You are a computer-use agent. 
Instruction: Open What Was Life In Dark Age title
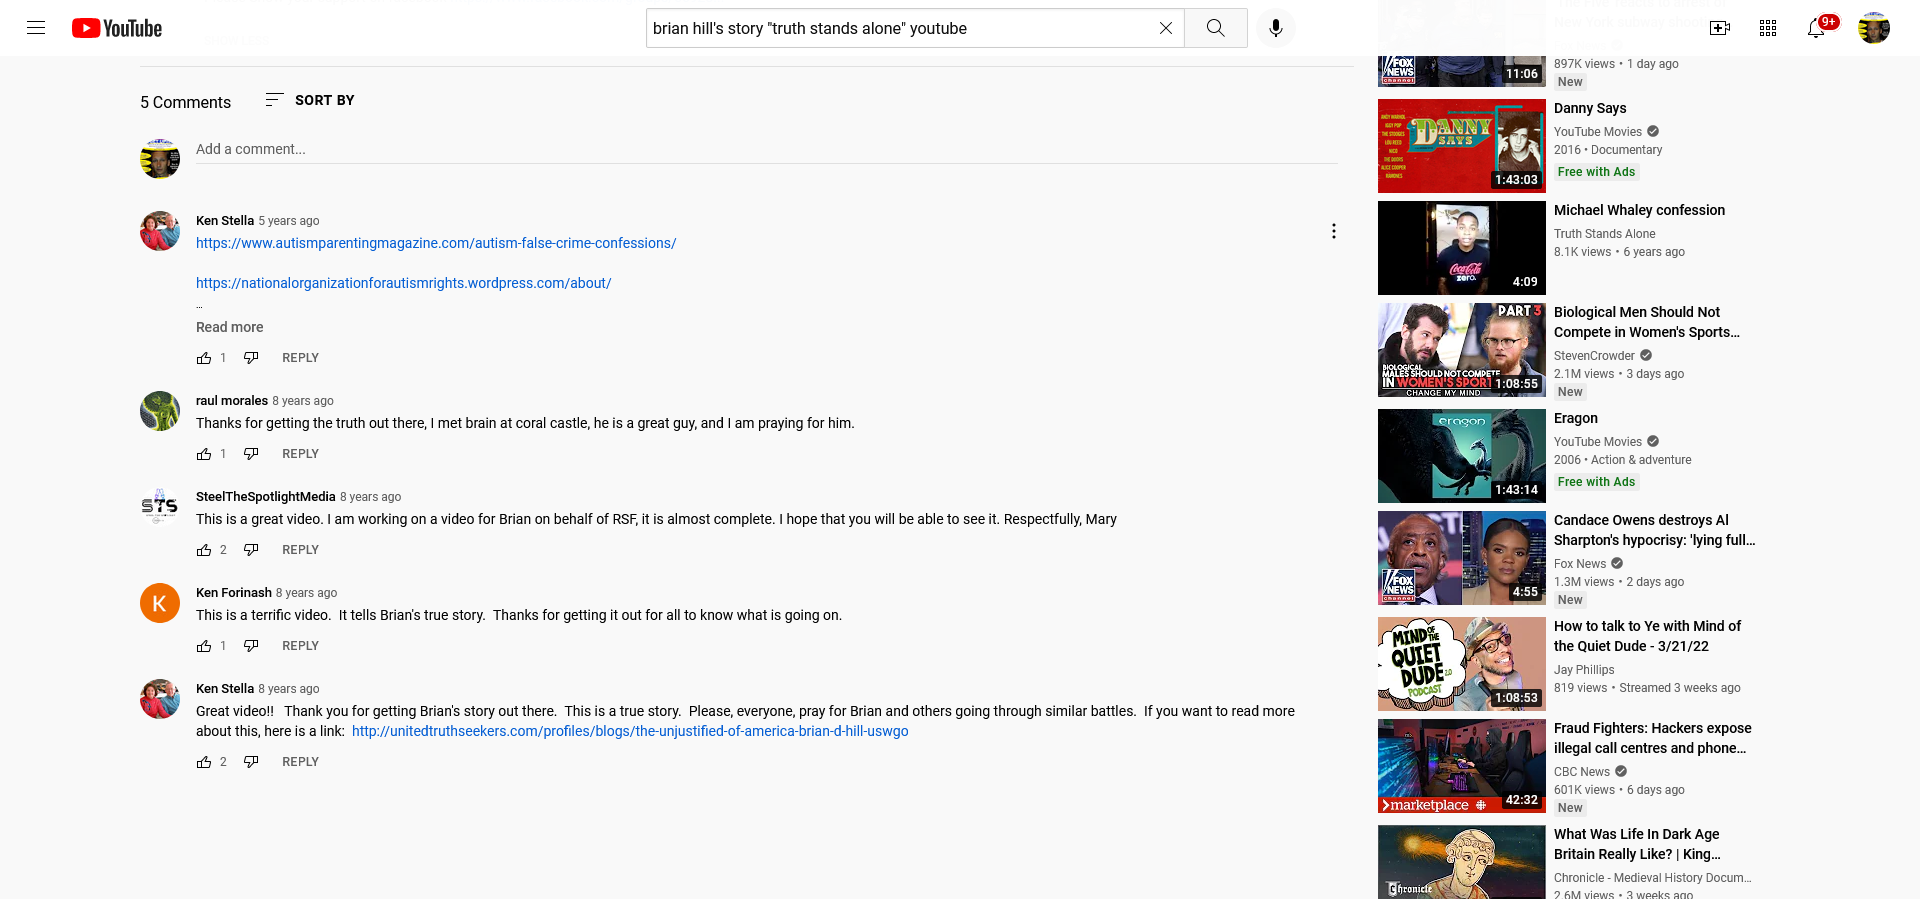pyautogui.click(x=1638, y=844)
